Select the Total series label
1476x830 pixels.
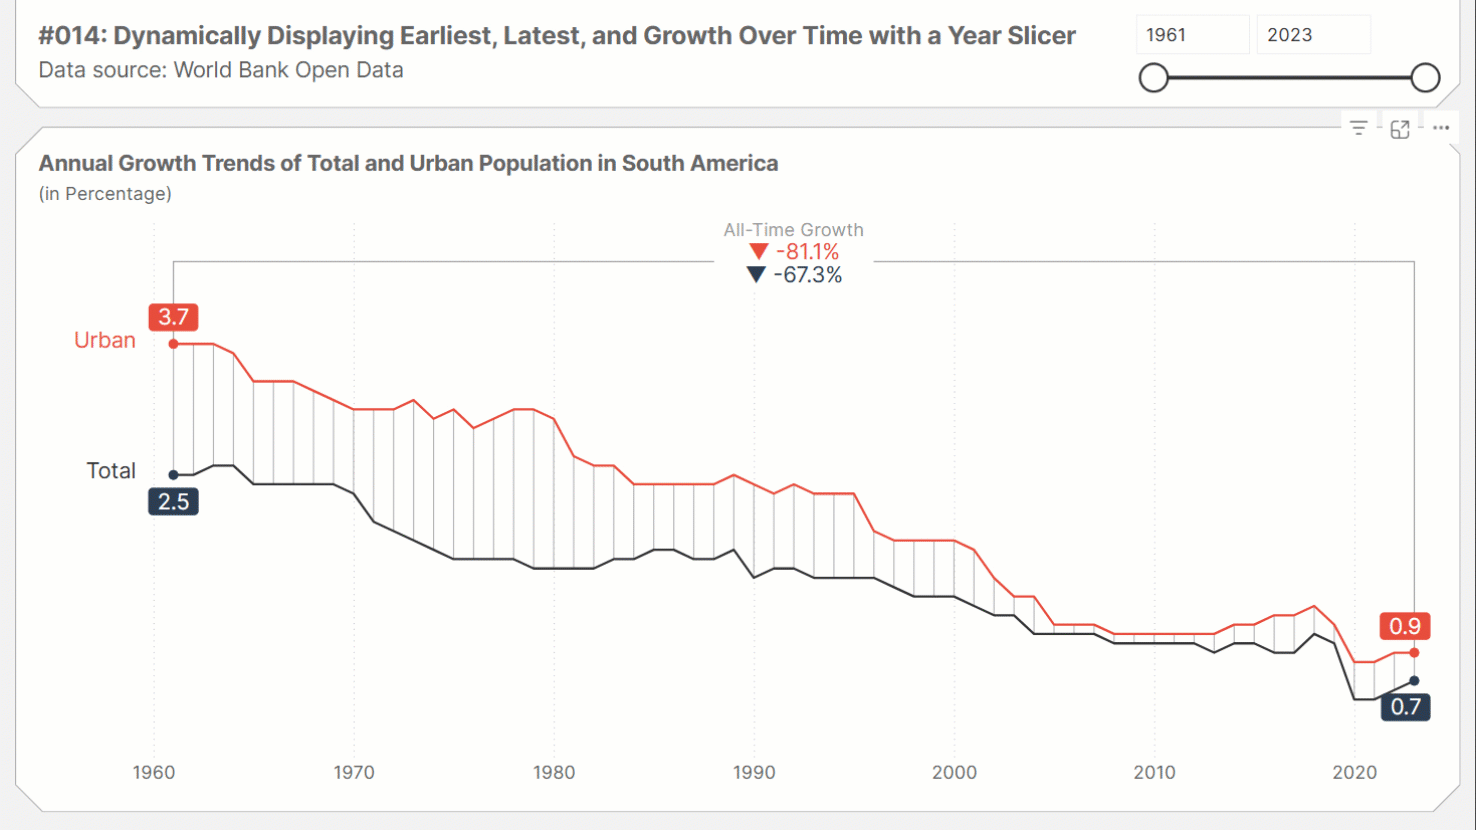(110, 470)
